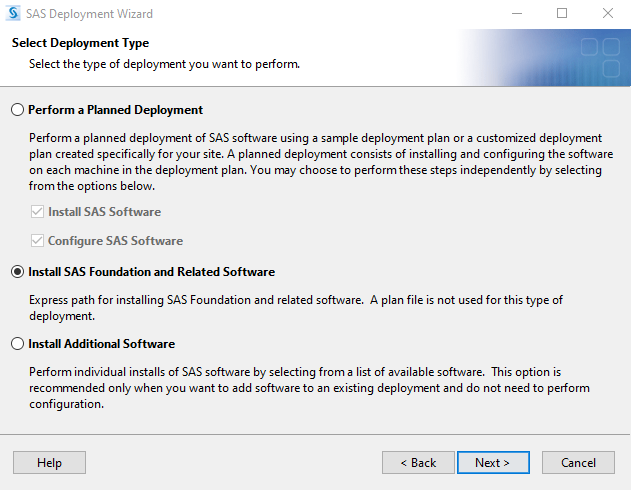Click the Install Additional Software label text
The height and width of the screenshot is (490, 631).
point(101,344)
